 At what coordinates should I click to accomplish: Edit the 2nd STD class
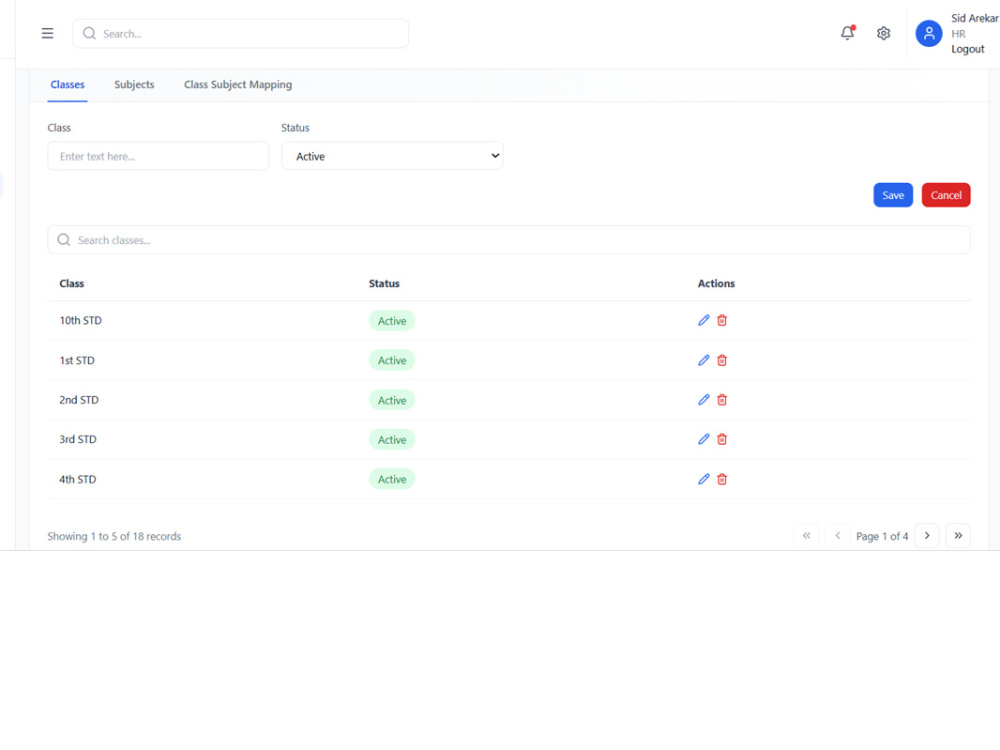[703, 400]
